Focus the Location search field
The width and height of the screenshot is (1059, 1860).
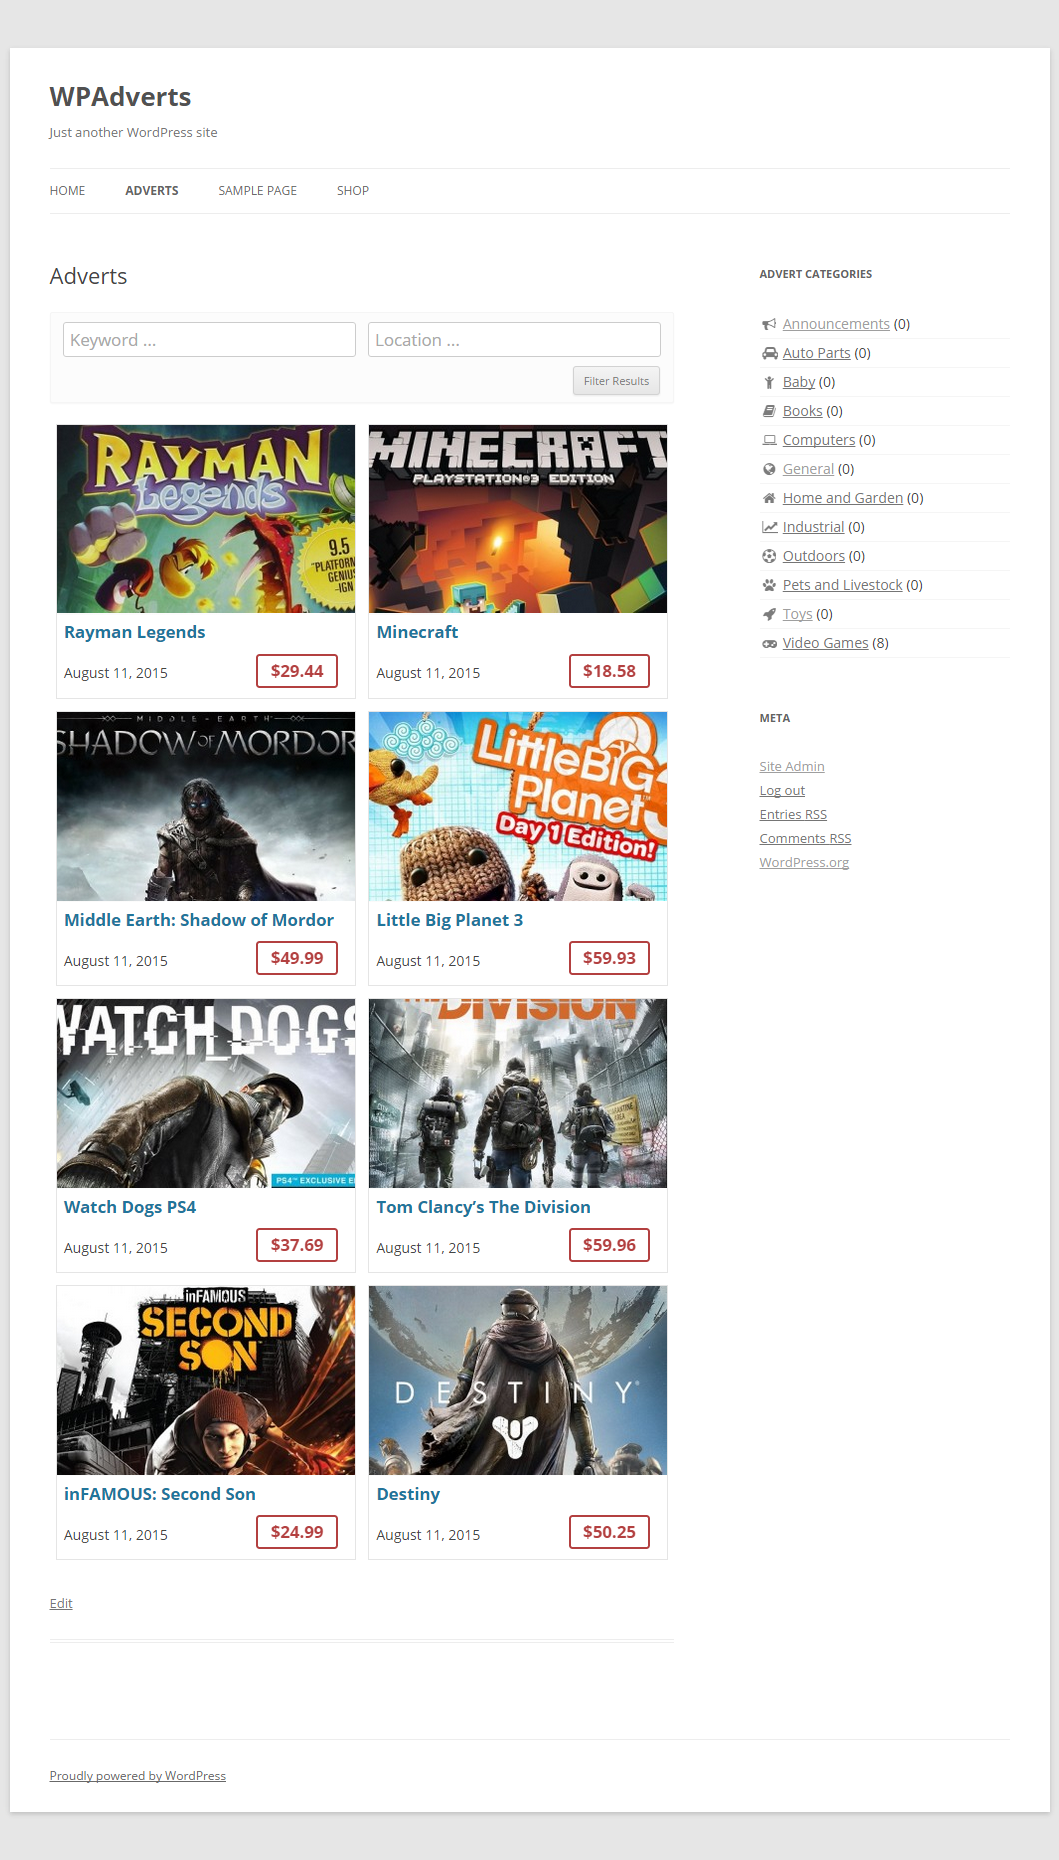point(514,340)
